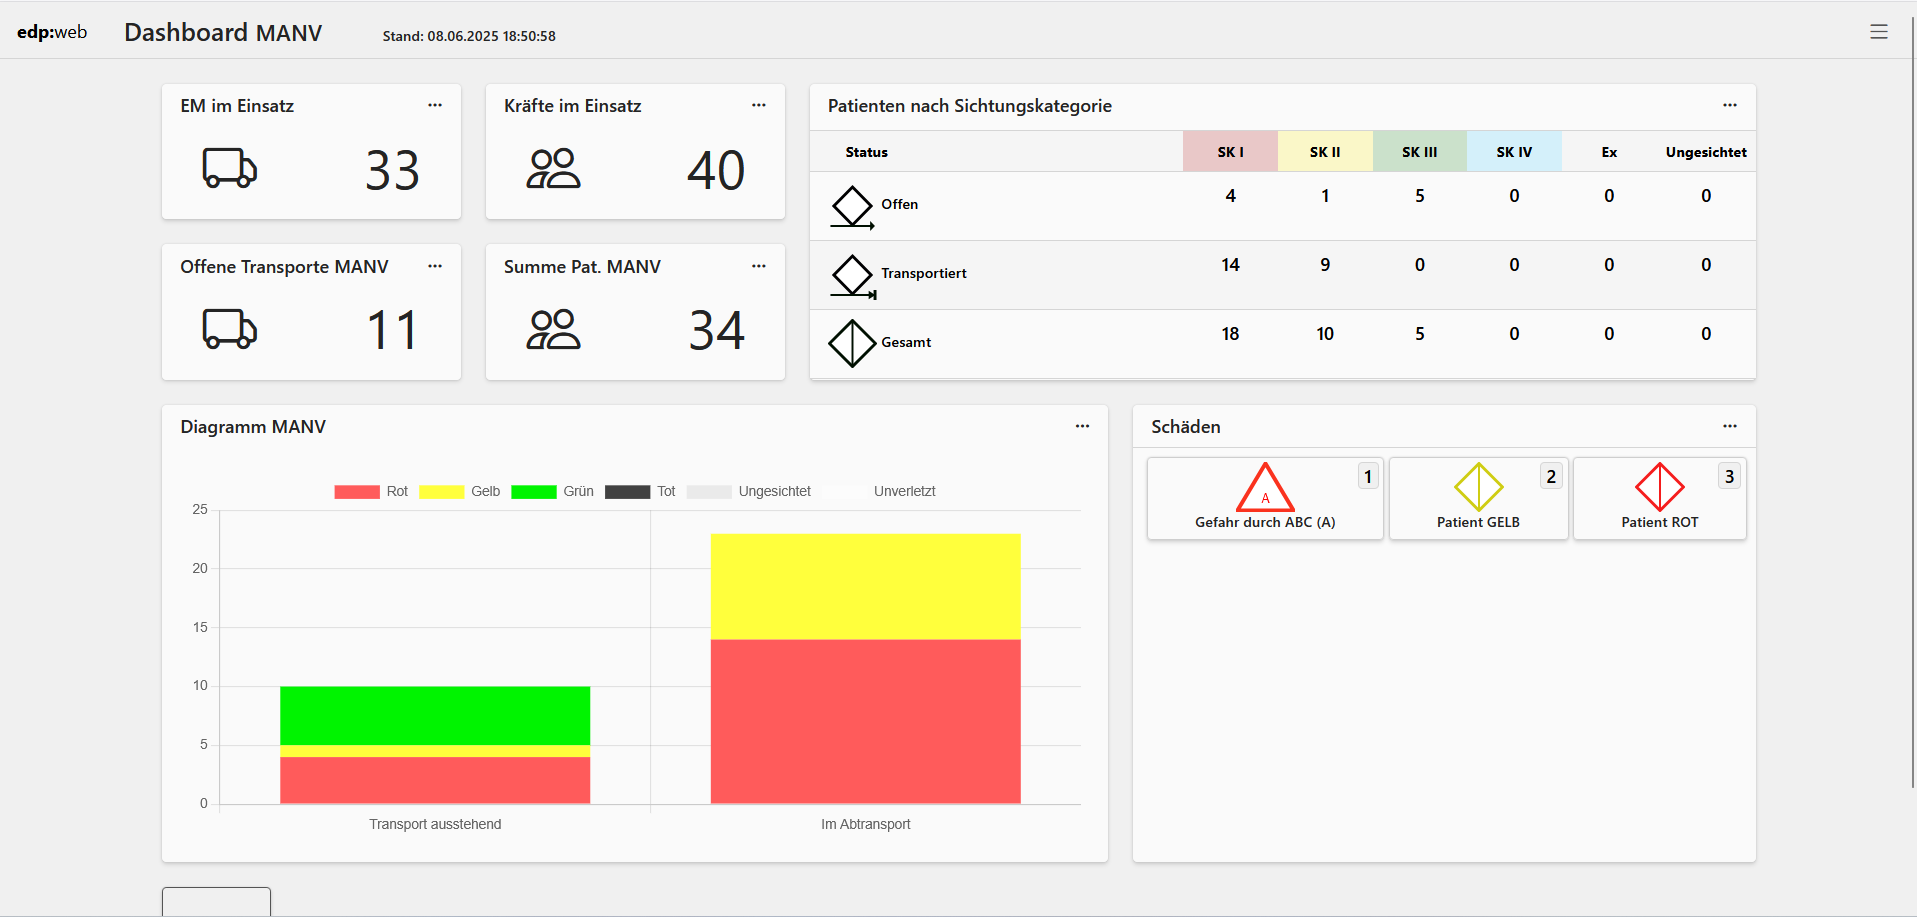The height and width of the screenshot is (917, 1917).
Task: Click the Offen status diamond icon
Action: tap(852, 207)
